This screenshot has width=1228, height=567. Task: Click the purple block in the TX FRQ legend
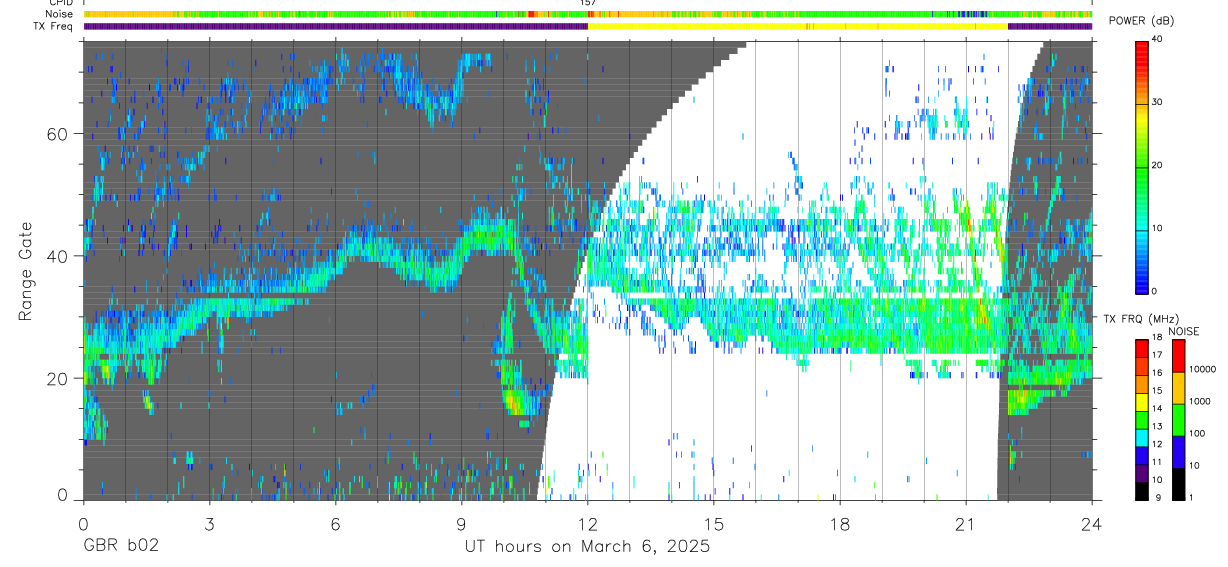tap(1141, 474)
